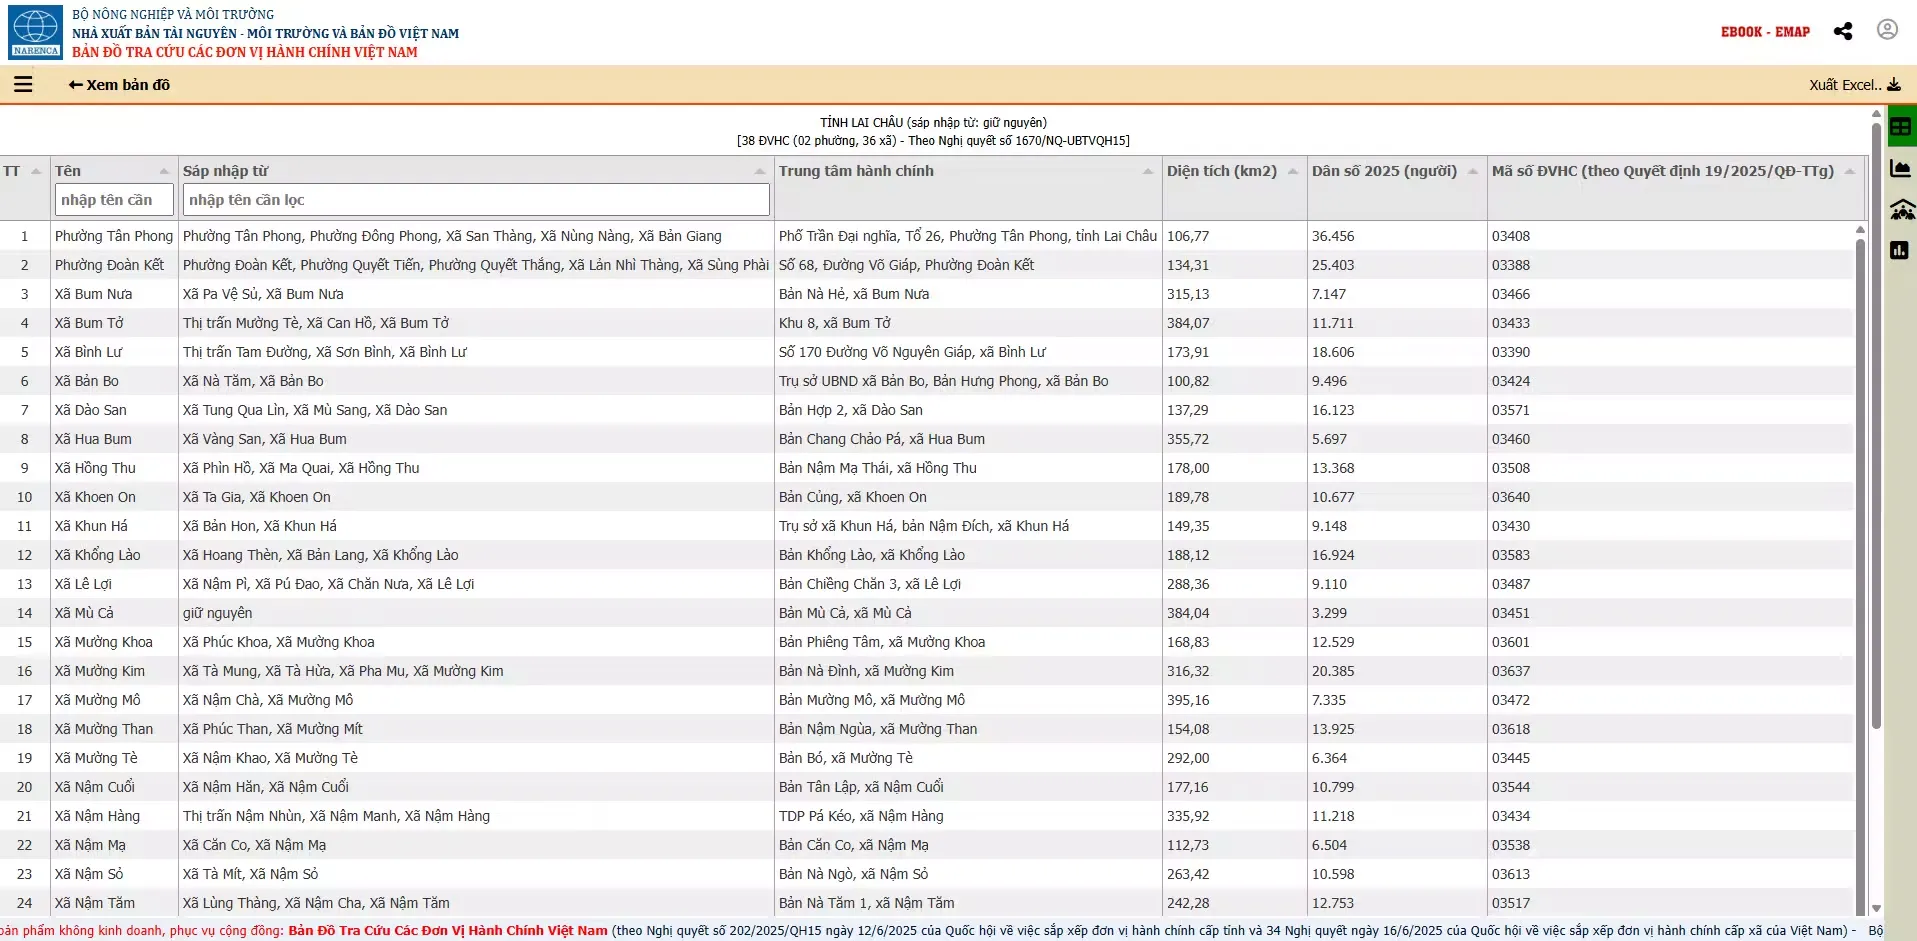Click the share icon
This screenshot has height=941, width=1917.
coord(1843,31)
